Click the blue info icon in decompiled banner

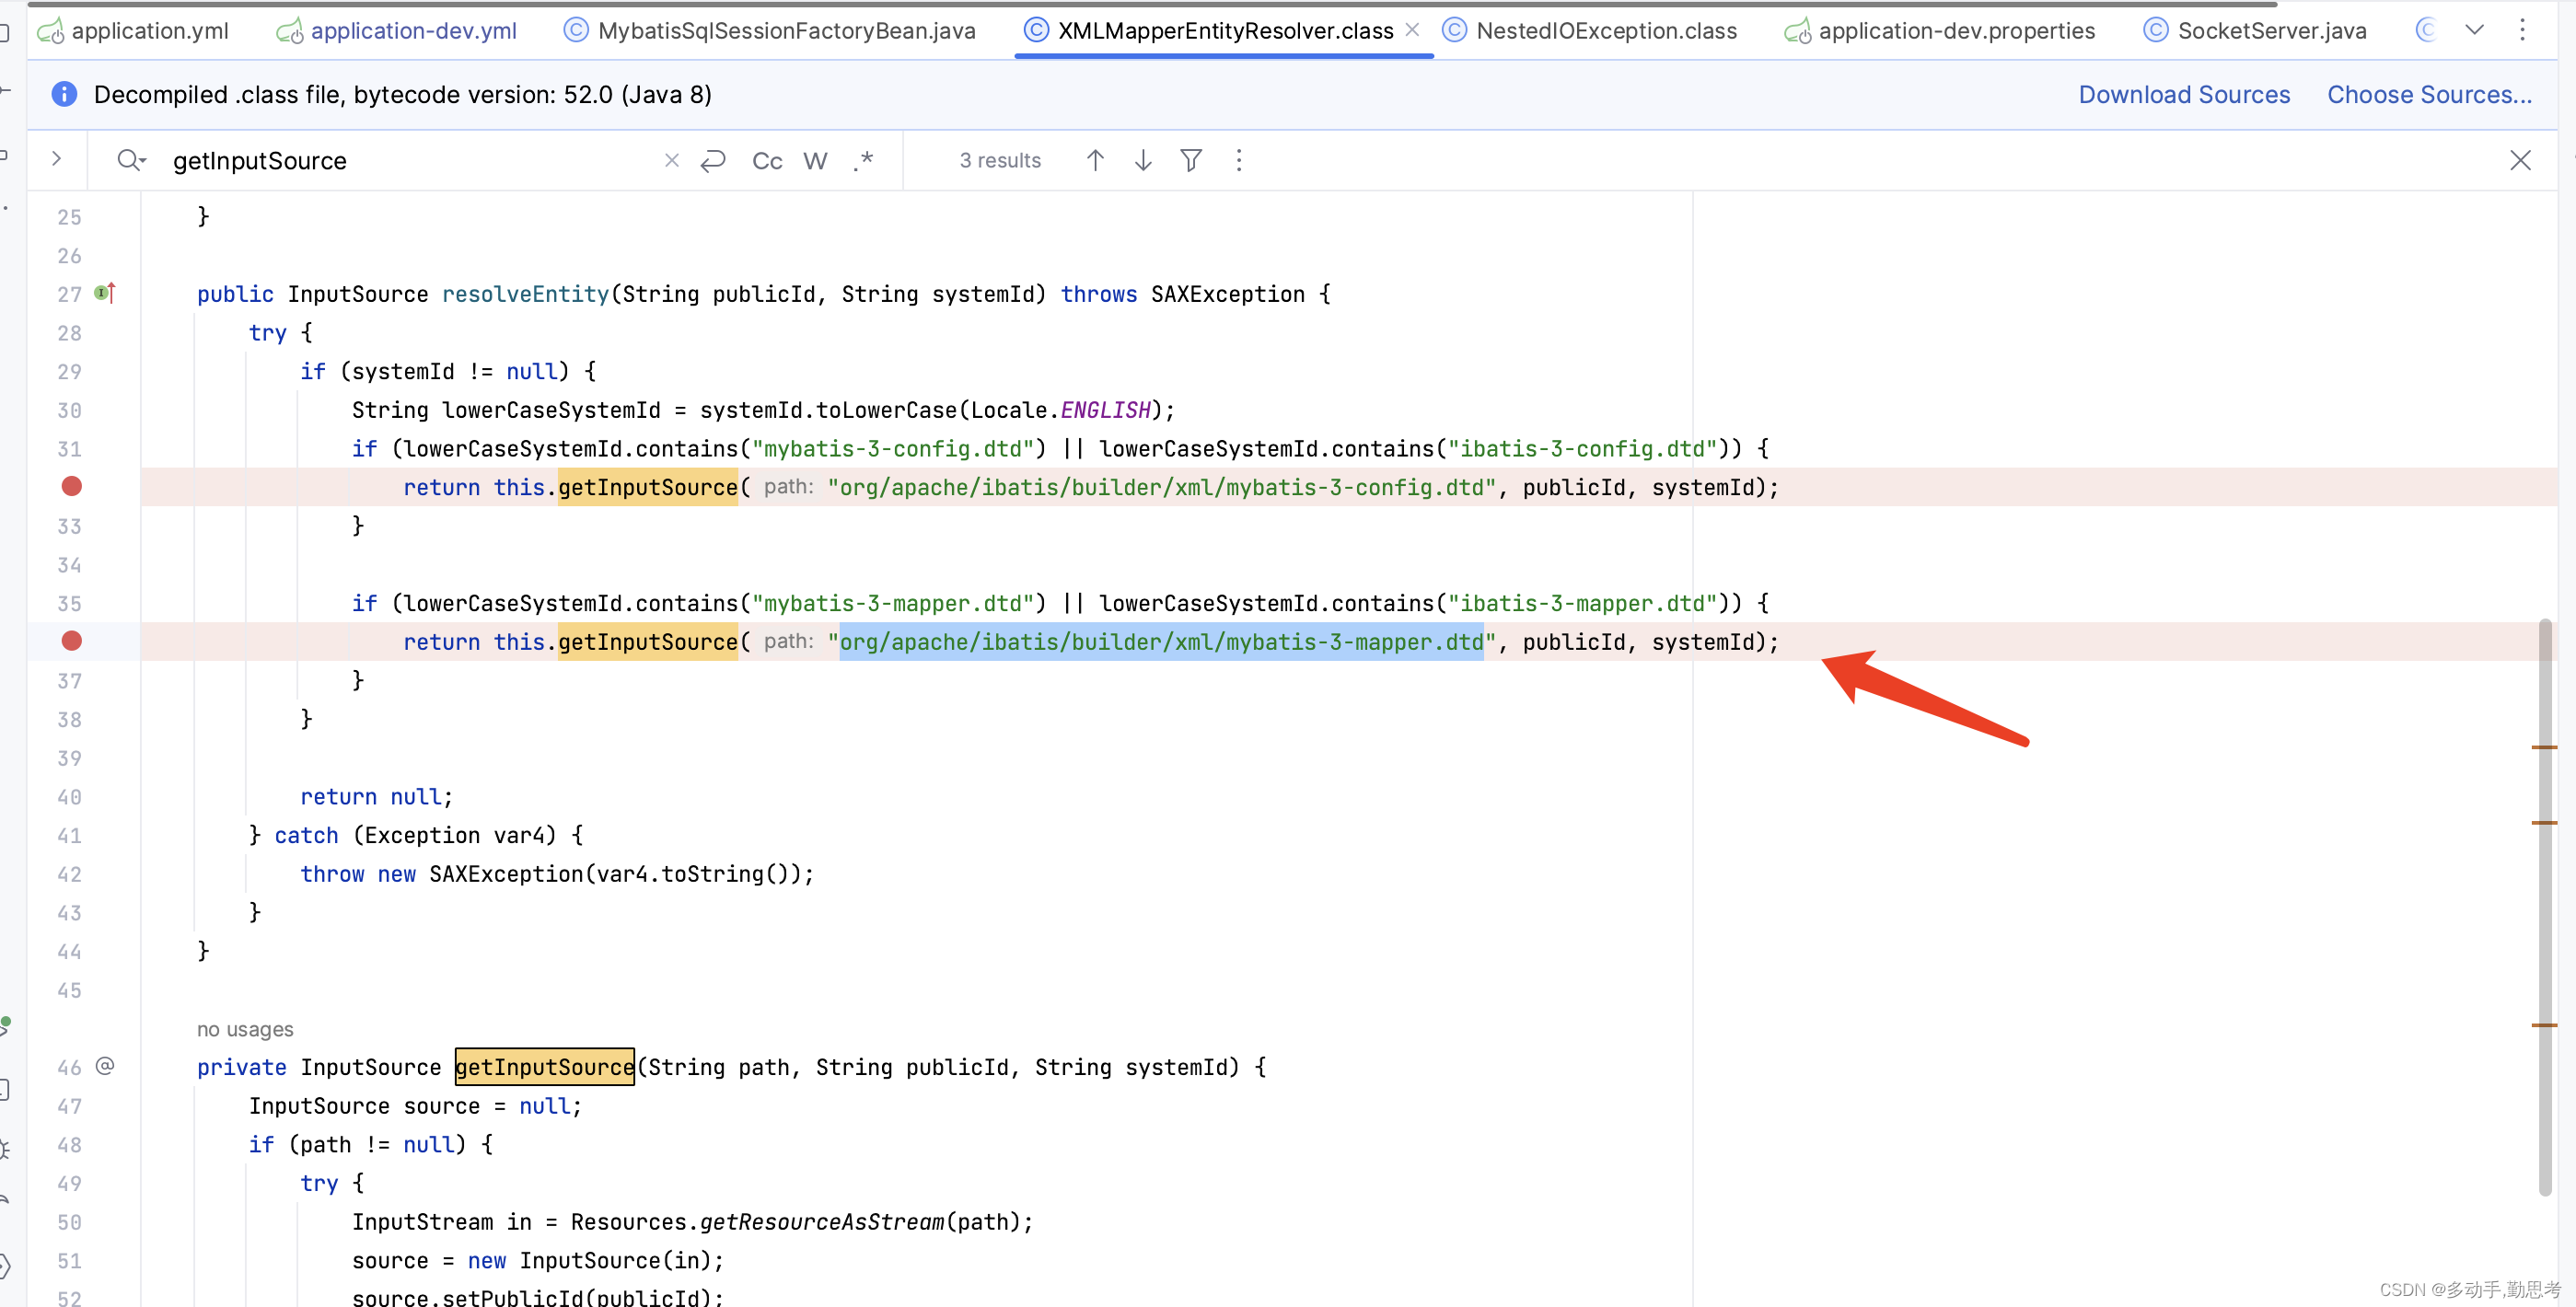pos(64,94)
